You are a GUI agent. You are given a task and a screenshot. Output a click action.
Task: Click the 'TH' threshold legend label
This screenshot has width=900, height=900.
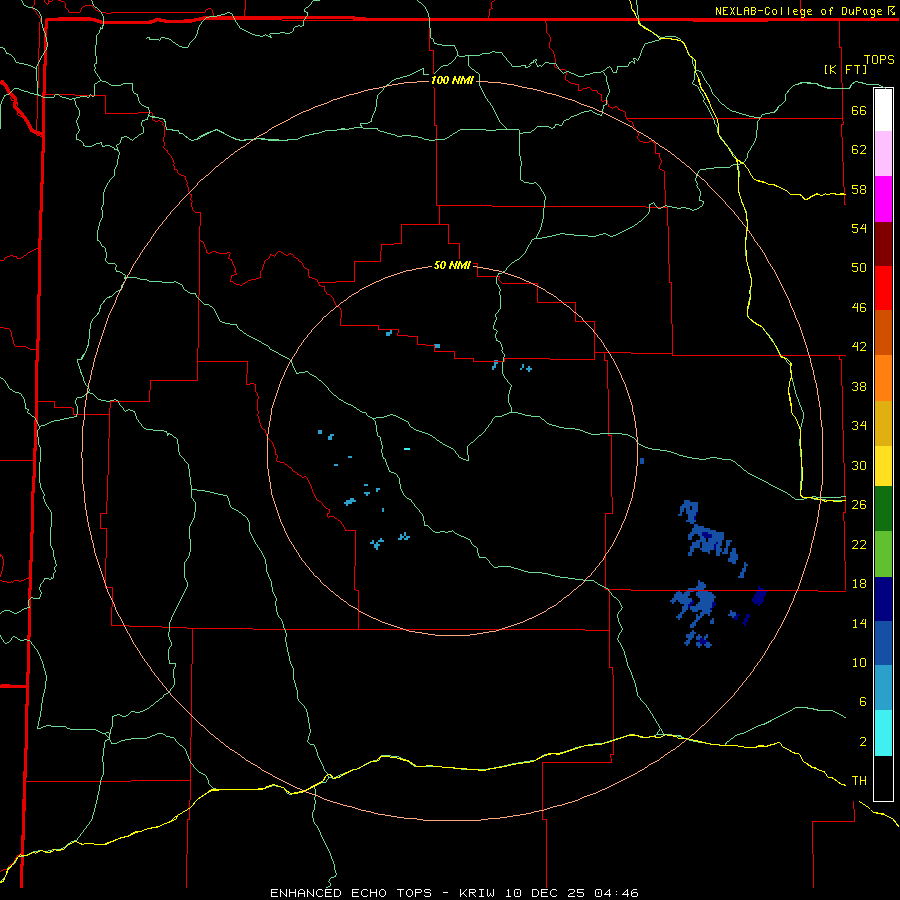859,781
